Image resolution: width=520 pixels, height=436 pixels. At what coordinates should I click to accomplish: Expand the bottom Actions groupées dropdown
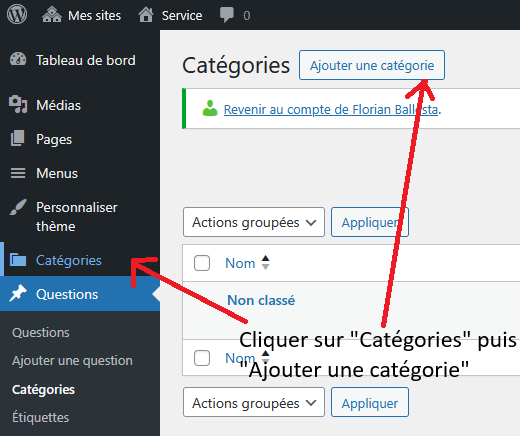tap(254, 402)
